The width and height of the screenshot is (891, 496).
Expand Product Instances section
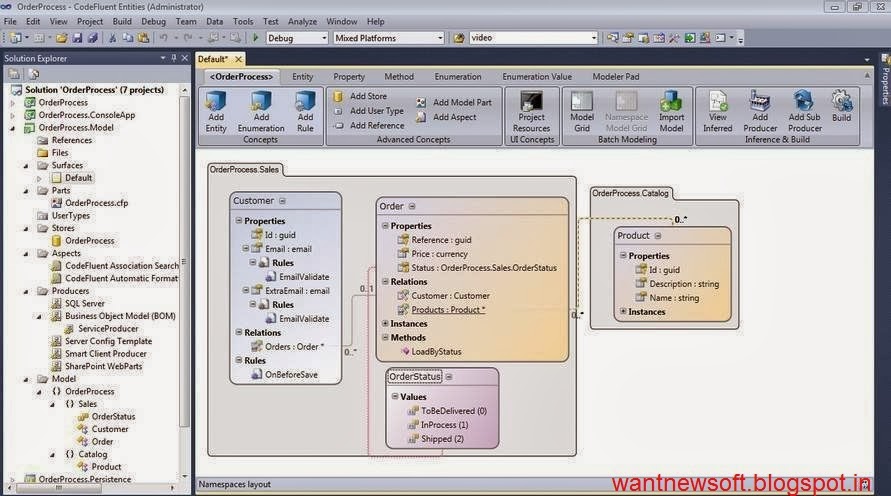point(623,311)
